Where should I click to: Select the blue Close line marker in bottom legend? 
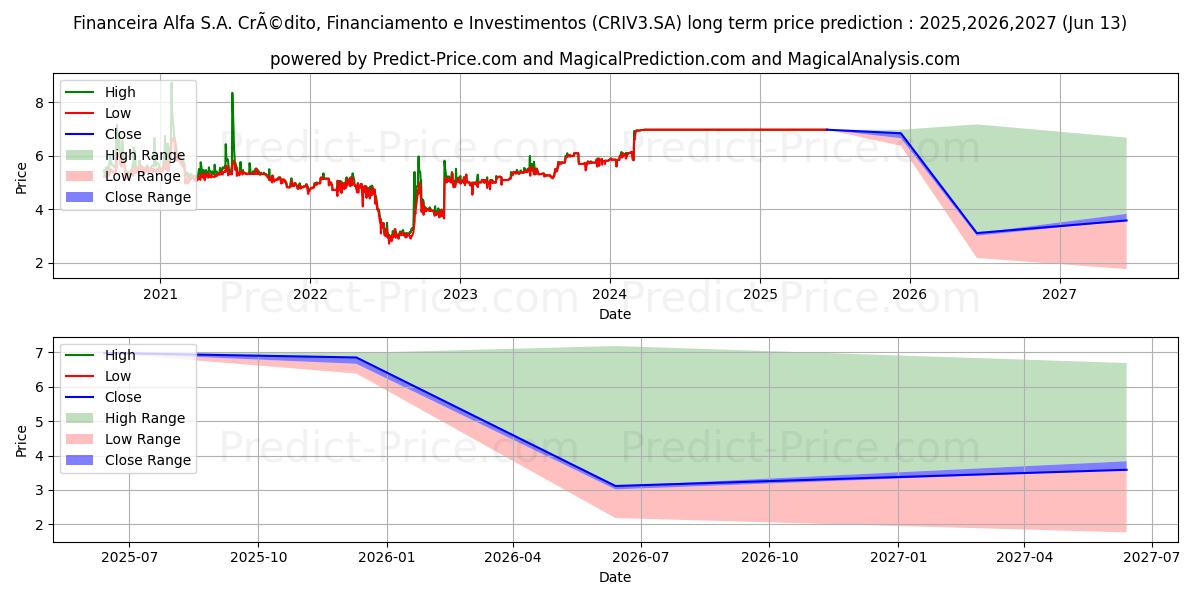click(80, 397)
